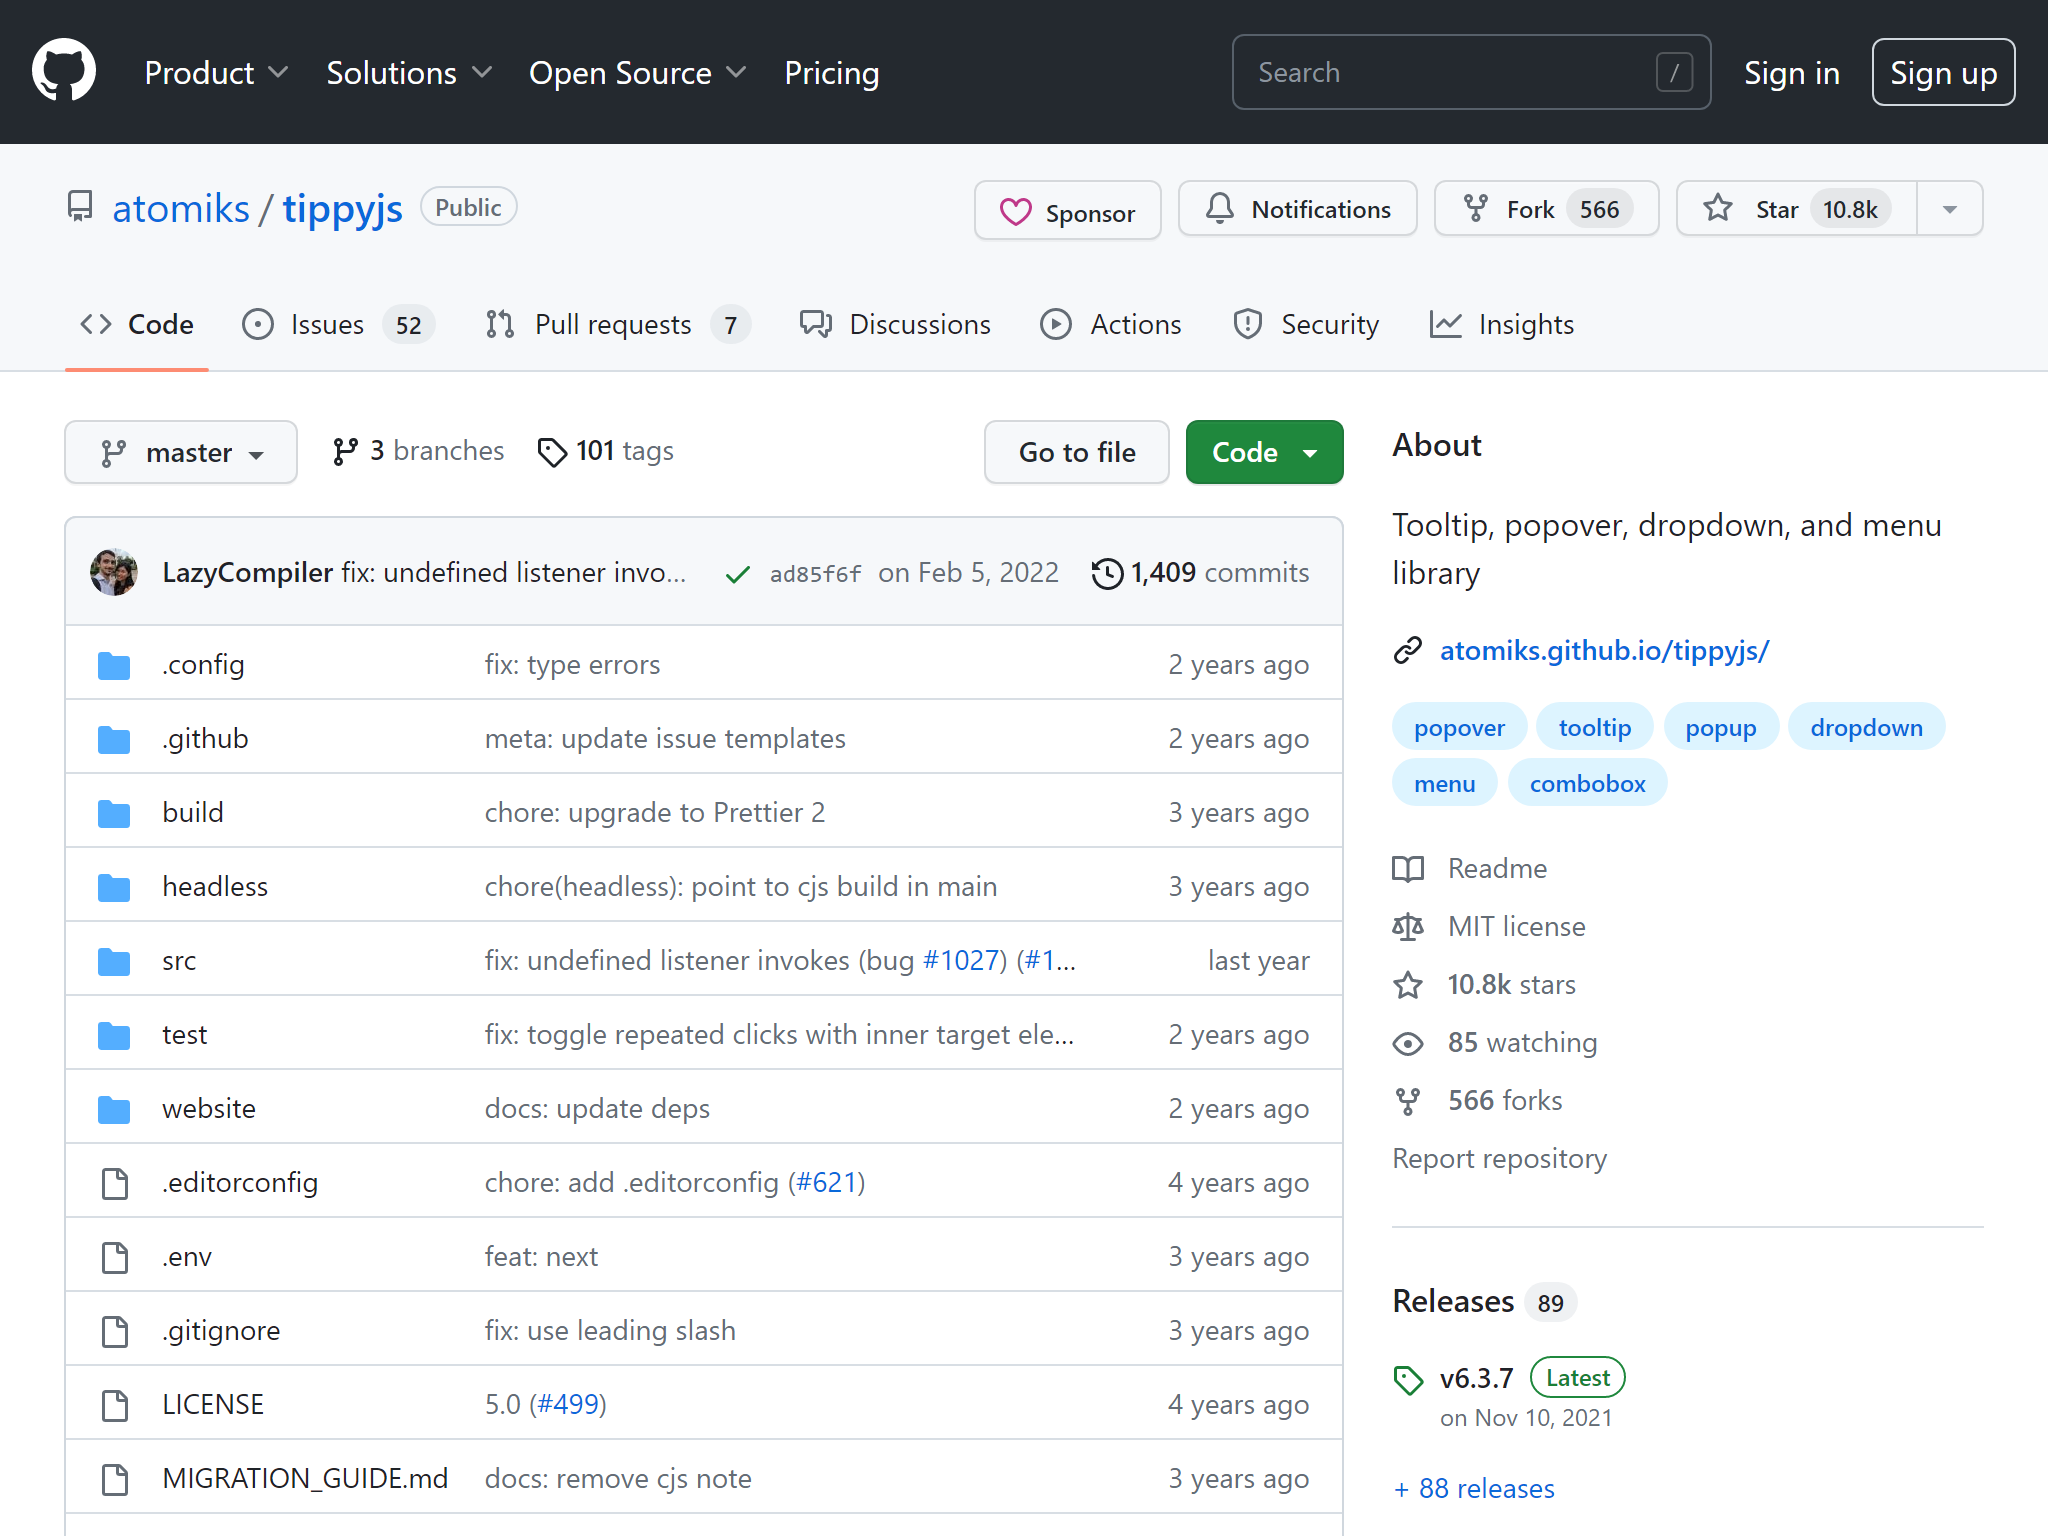Enable notifications for this repository
Screen dimensions: 2048x1536
pos(1297,209)
